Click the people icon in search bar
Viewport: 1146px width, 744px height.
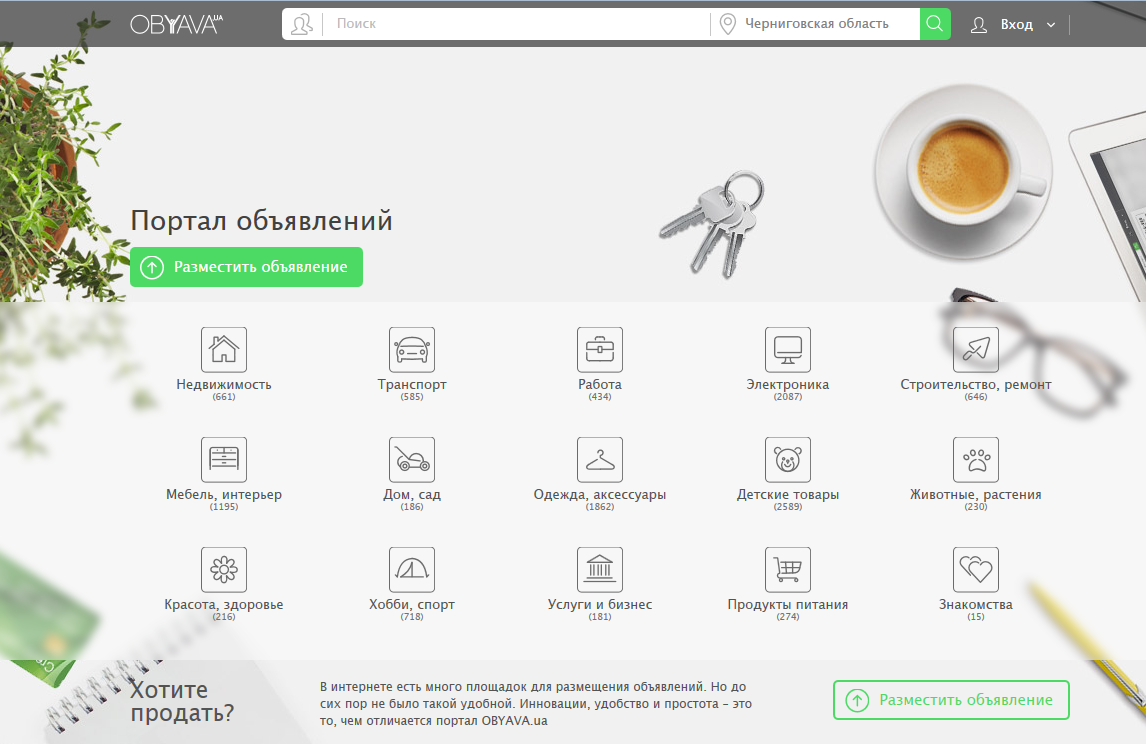301,24
